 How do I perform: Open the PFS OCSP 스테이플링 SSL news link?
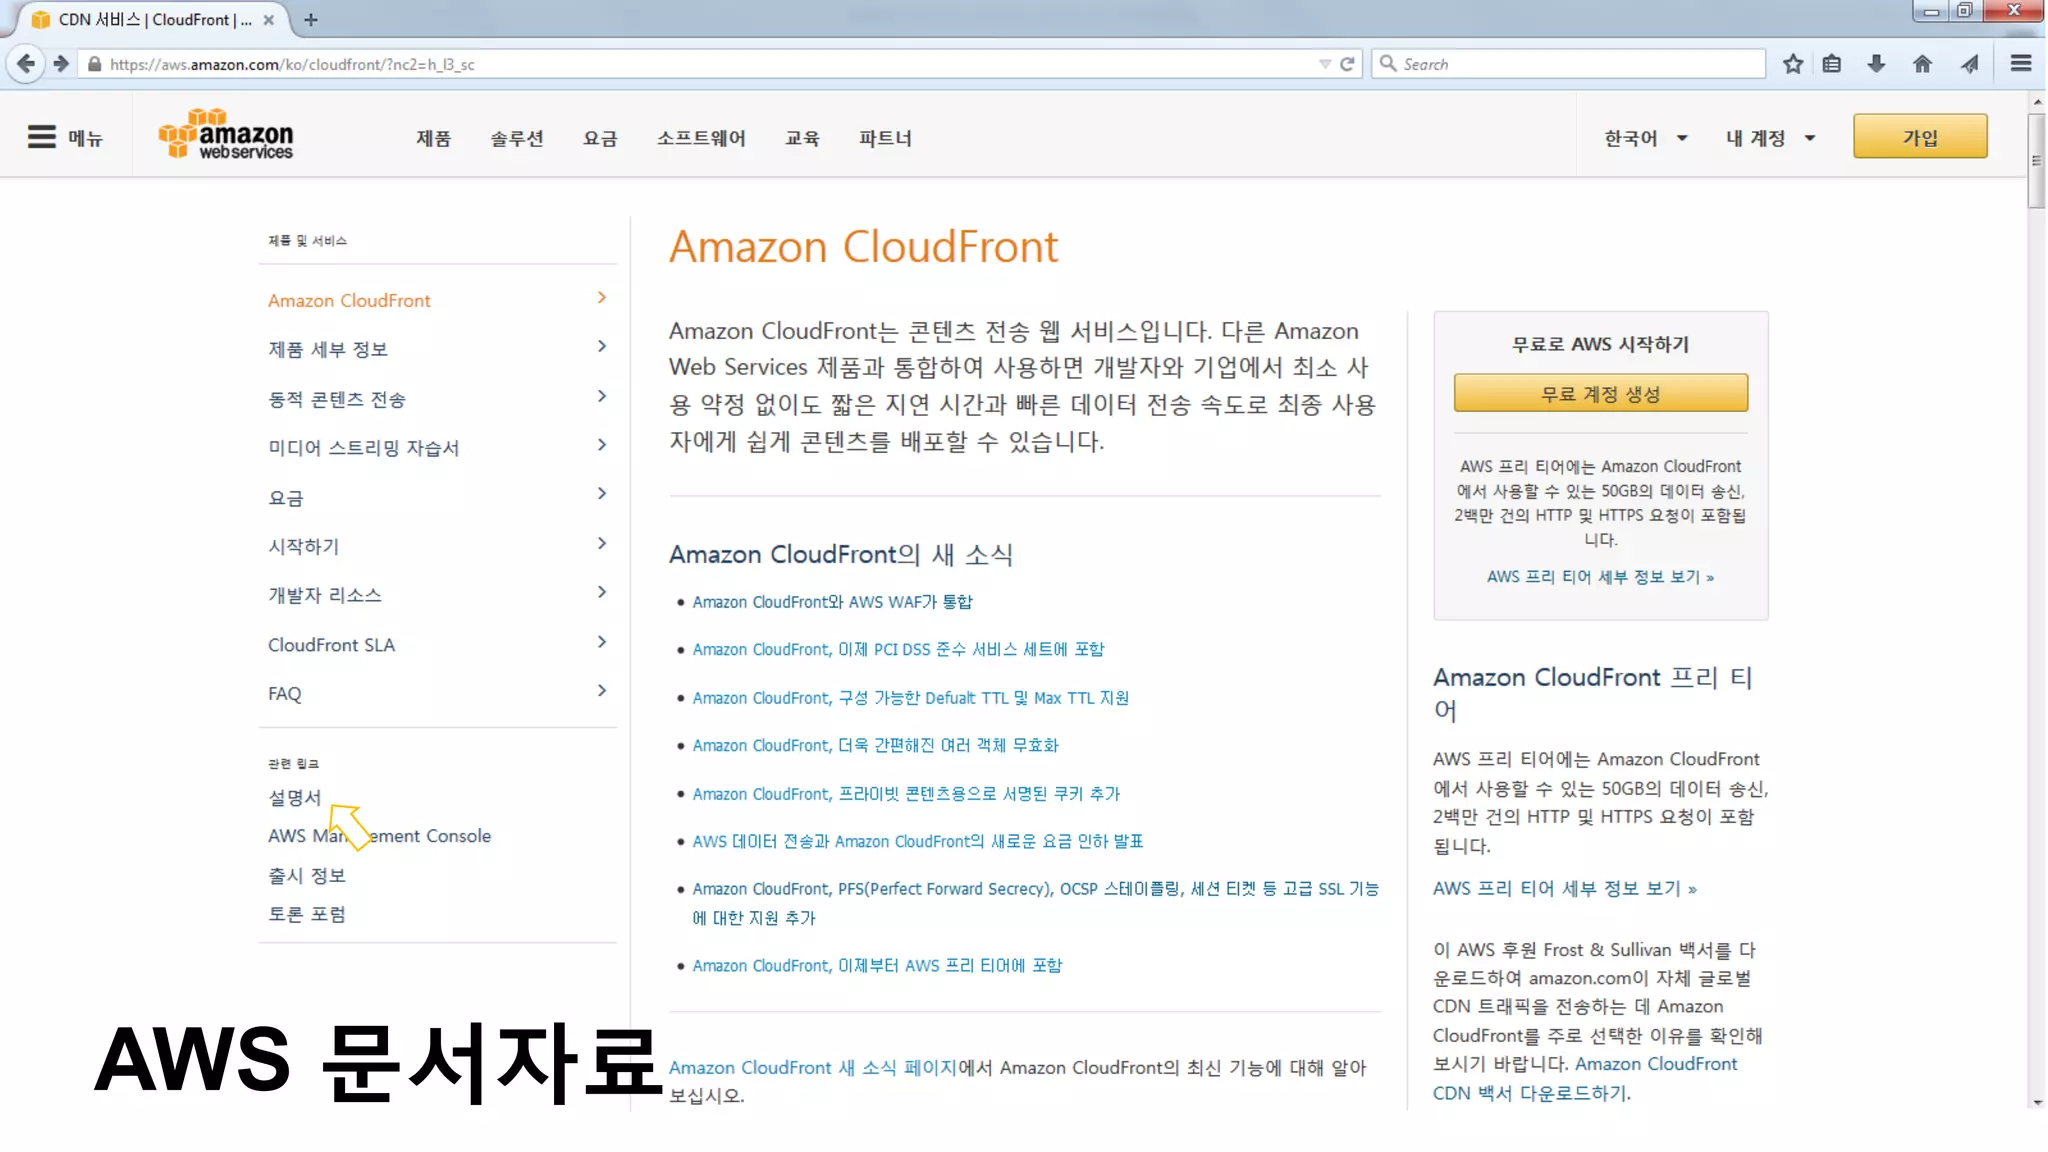click(1035, 903)
